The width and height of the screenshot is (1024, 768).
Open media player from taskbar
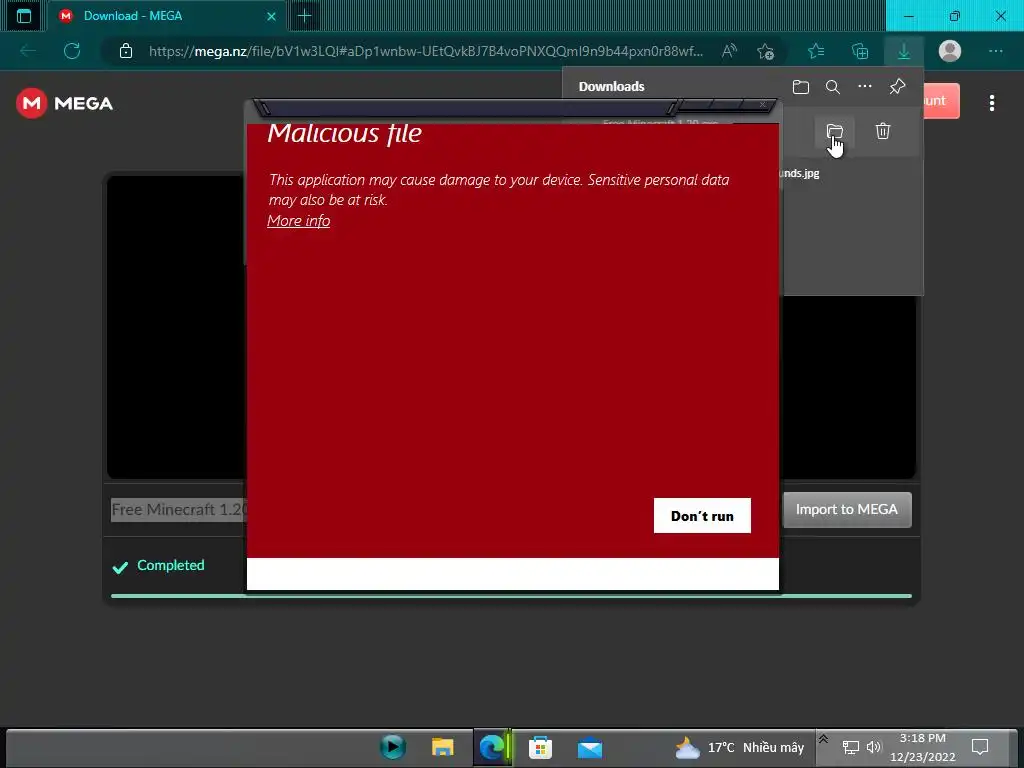tap(393, 747)
